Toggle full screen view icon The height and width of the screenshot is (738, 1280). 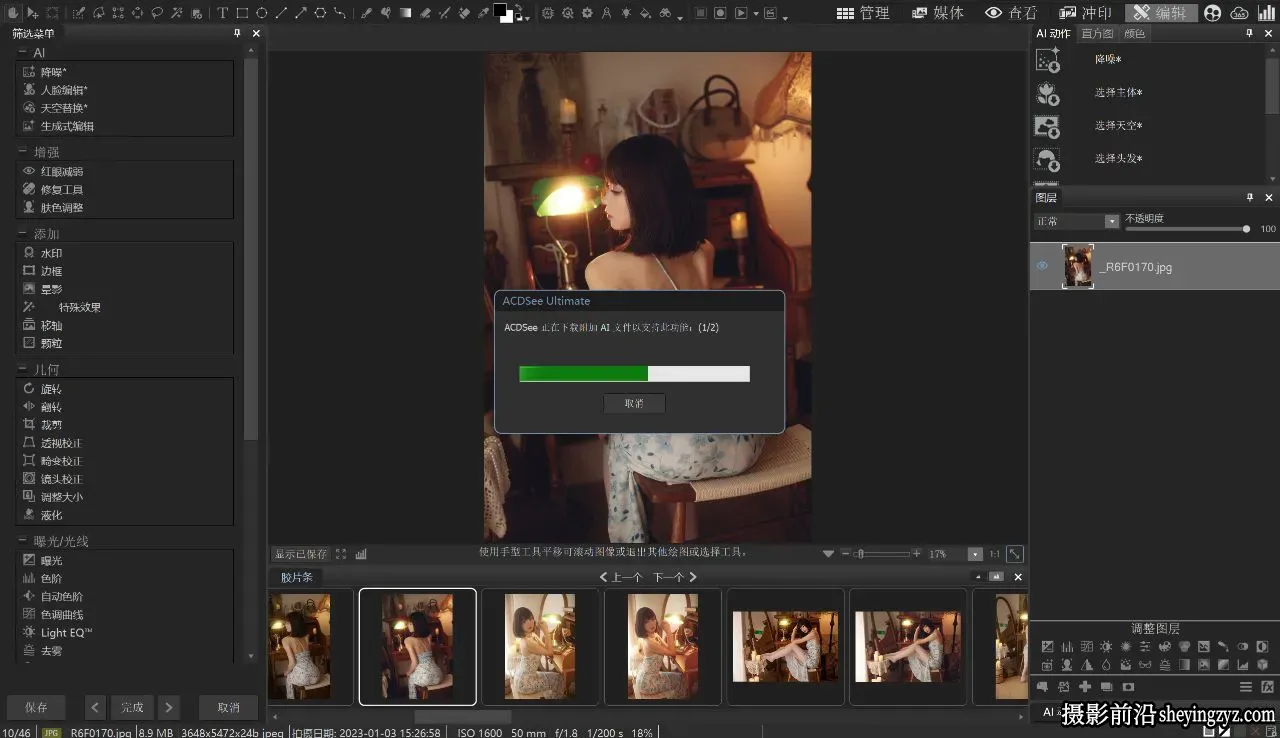coord(341,553)
